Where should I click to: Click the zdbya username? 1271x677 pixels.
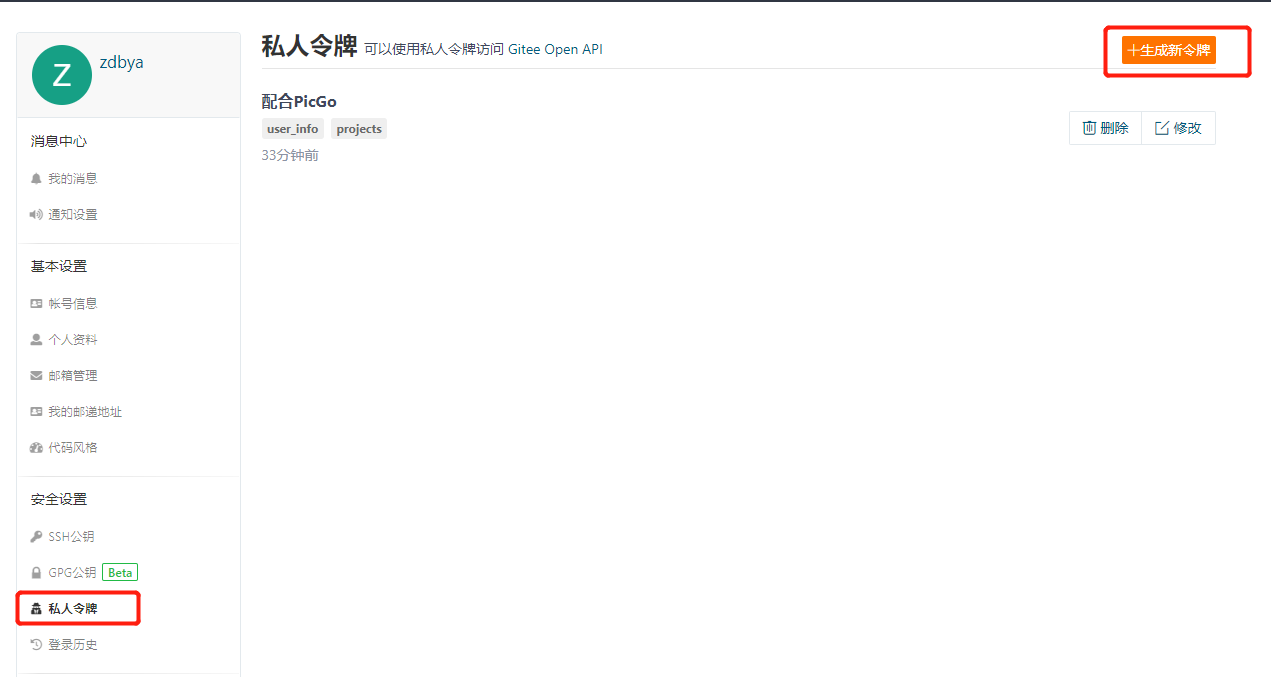(x=121, y=62)
